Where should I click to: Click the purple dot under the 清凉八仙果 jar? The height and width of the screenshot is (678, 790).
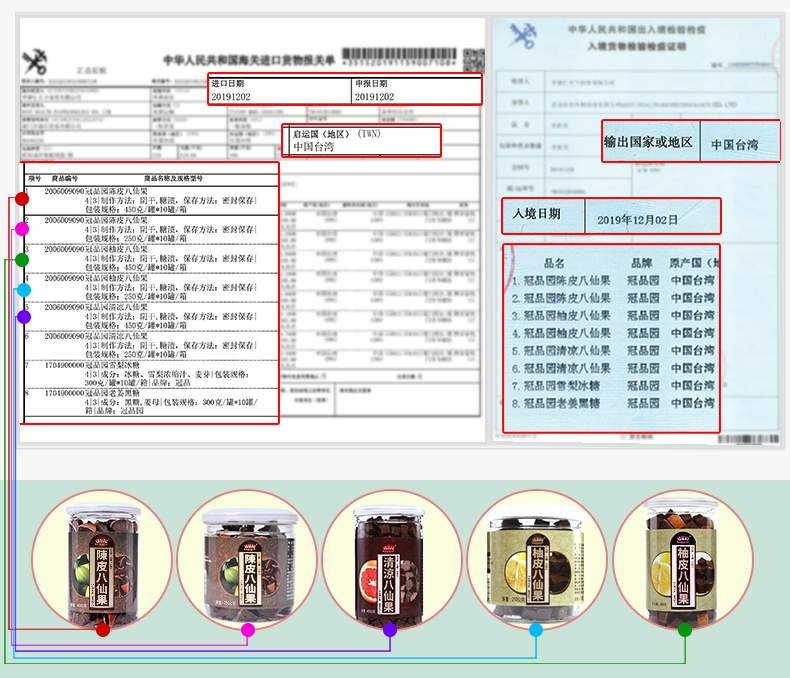click(x=389, y=629)
